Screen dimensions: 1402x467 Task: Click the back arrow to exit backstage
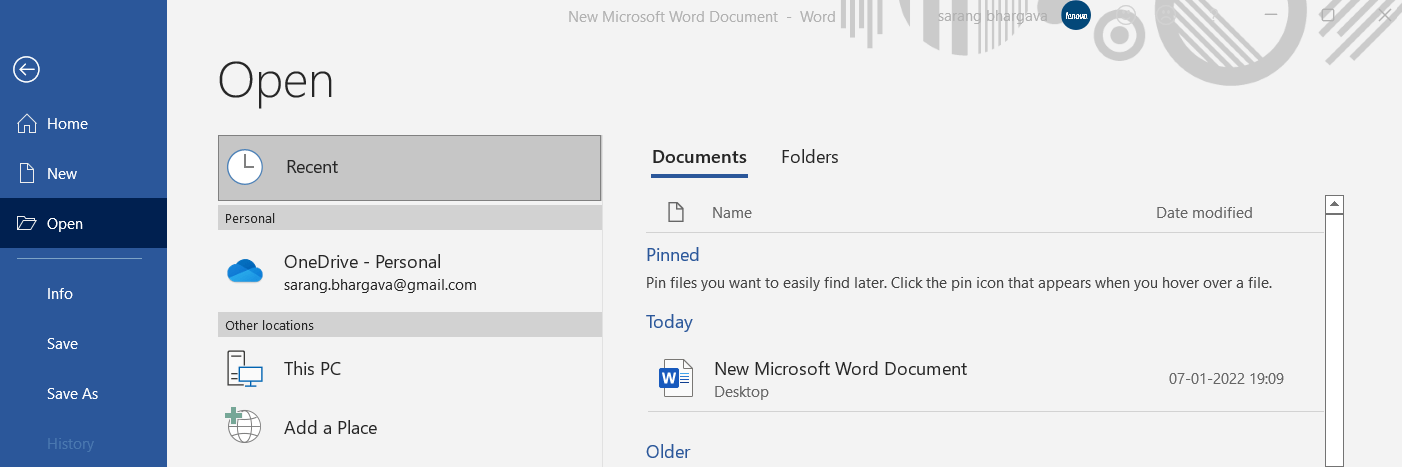point(26,69)
